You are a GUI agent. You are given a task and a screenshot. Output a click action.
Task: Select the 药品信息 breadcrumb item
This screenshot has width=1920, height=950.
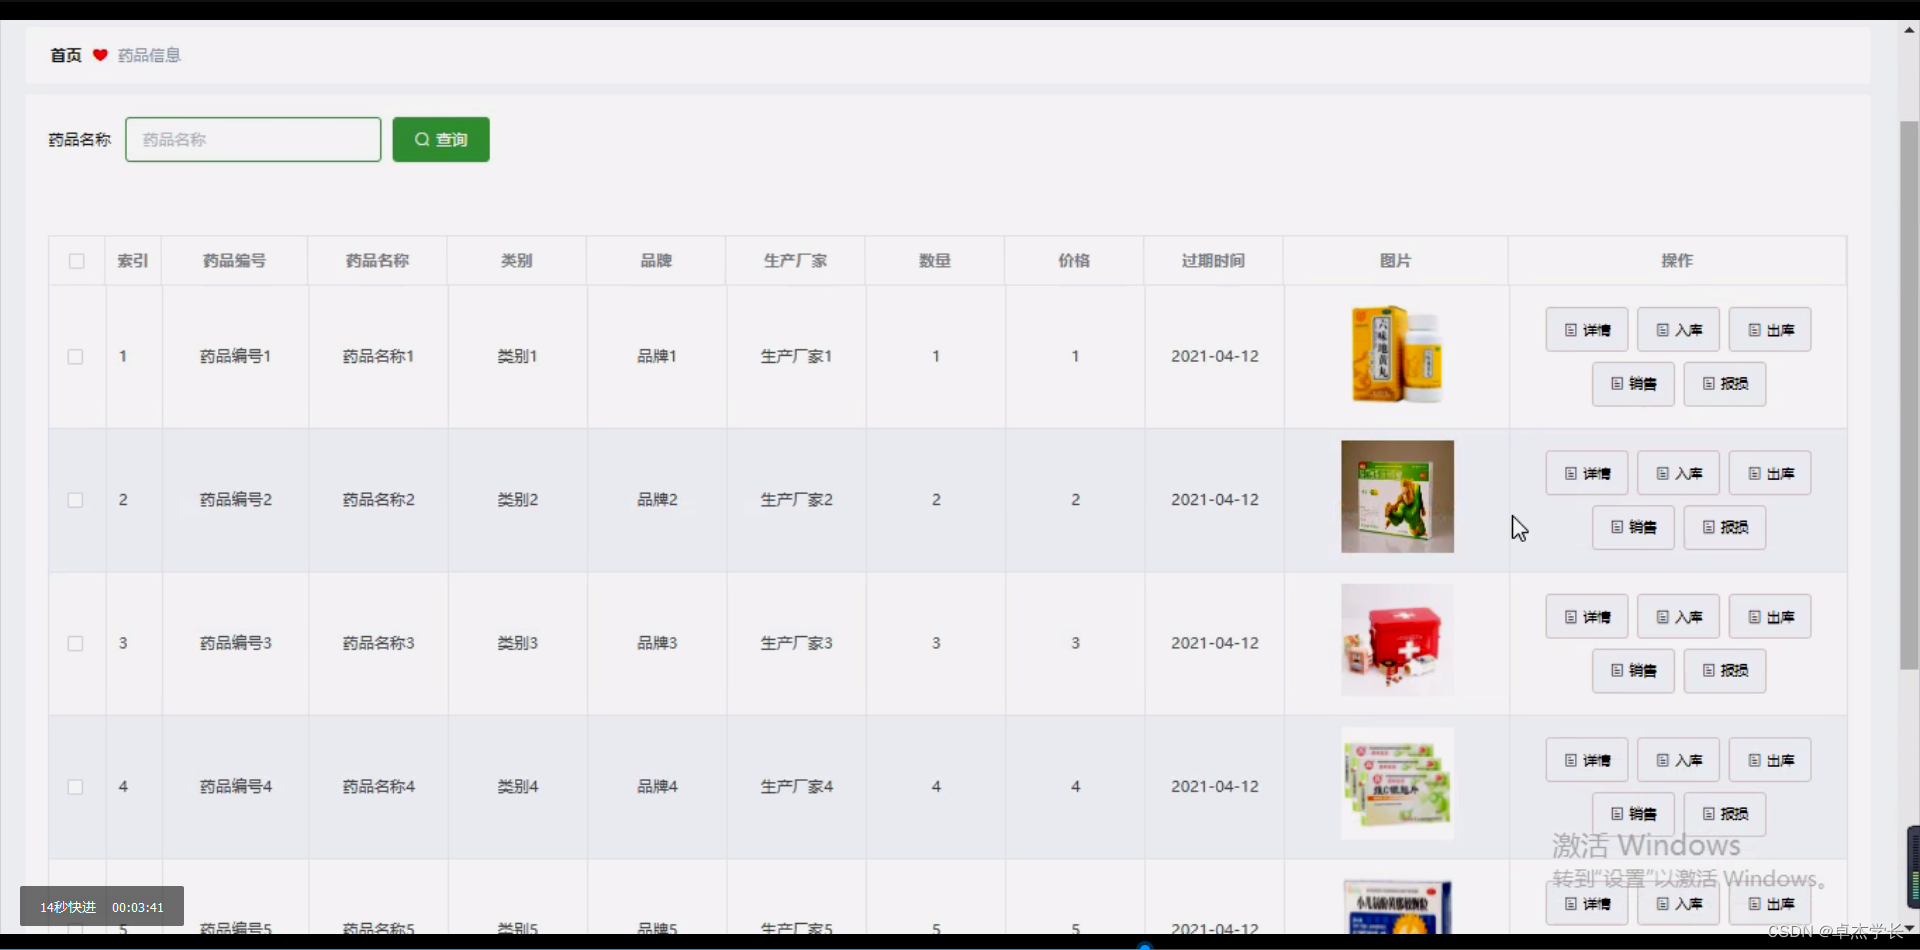pos(148,55)
